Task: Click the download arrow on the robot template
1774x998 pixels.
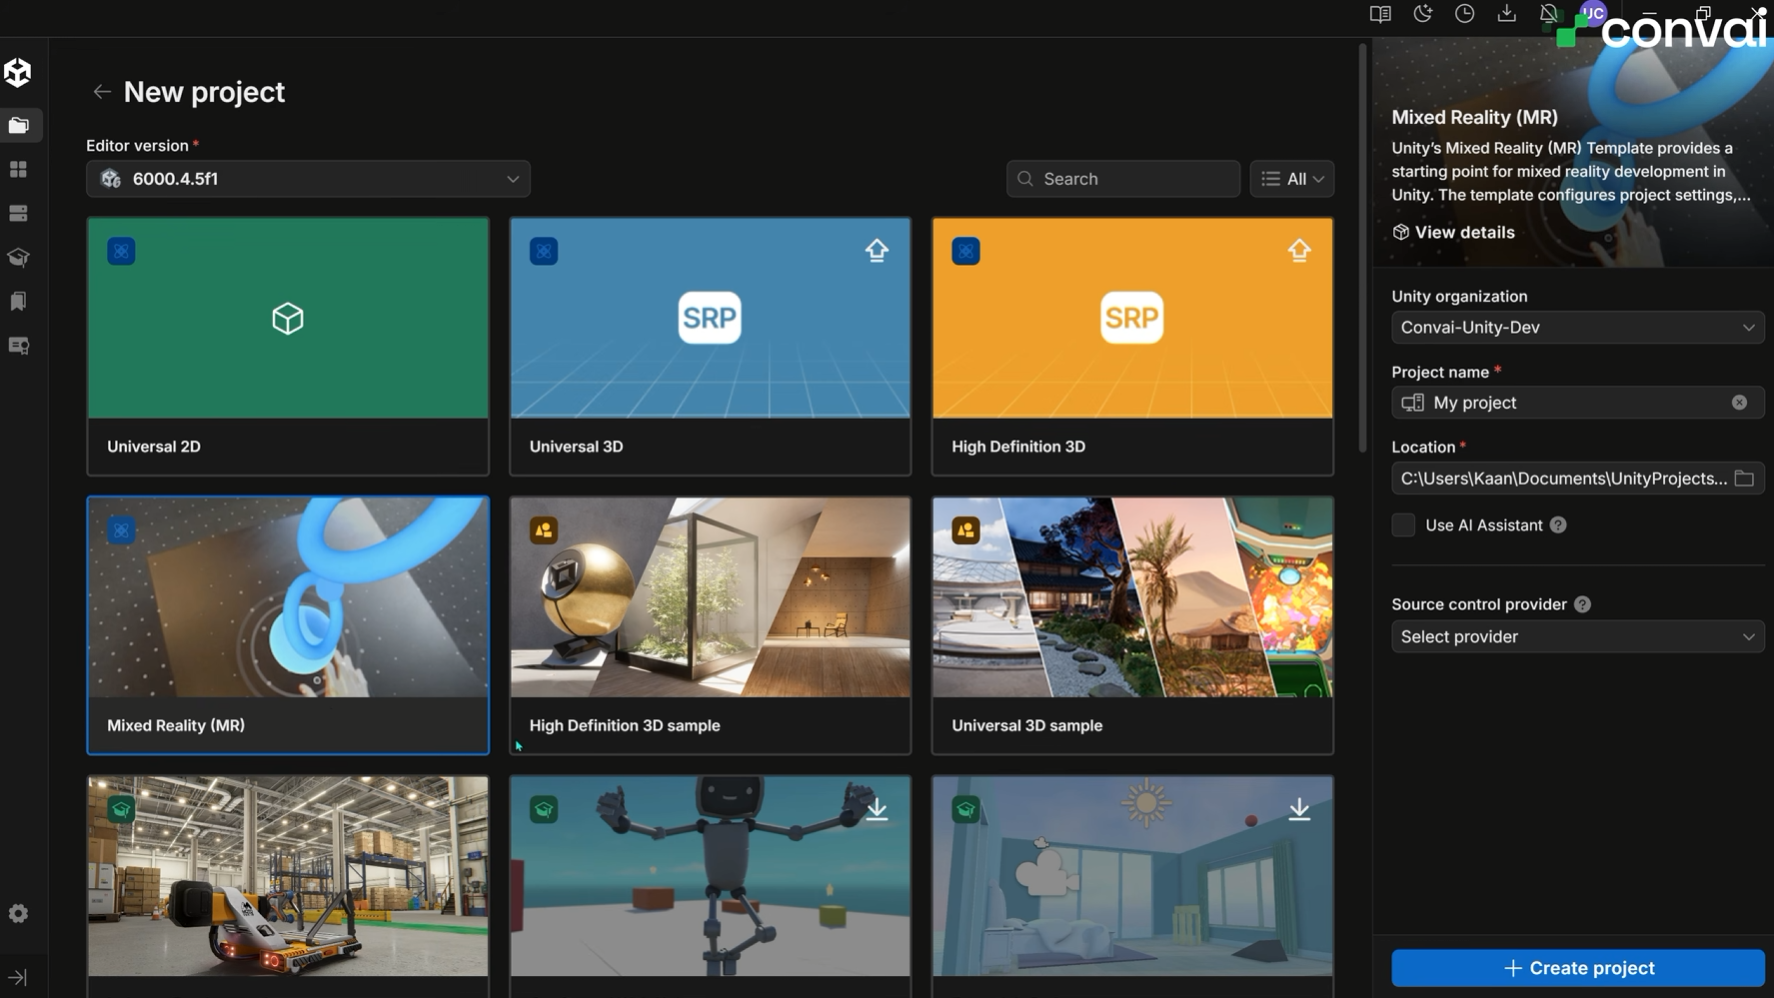Action: coord(877,809)
